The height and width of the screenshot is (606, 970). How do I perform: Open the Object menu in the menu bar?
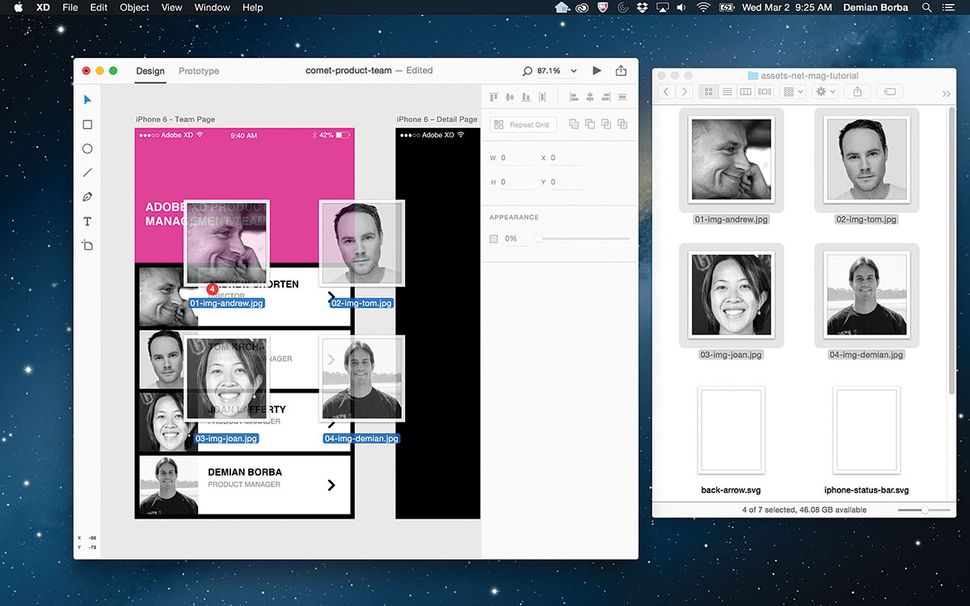(133, 7)
